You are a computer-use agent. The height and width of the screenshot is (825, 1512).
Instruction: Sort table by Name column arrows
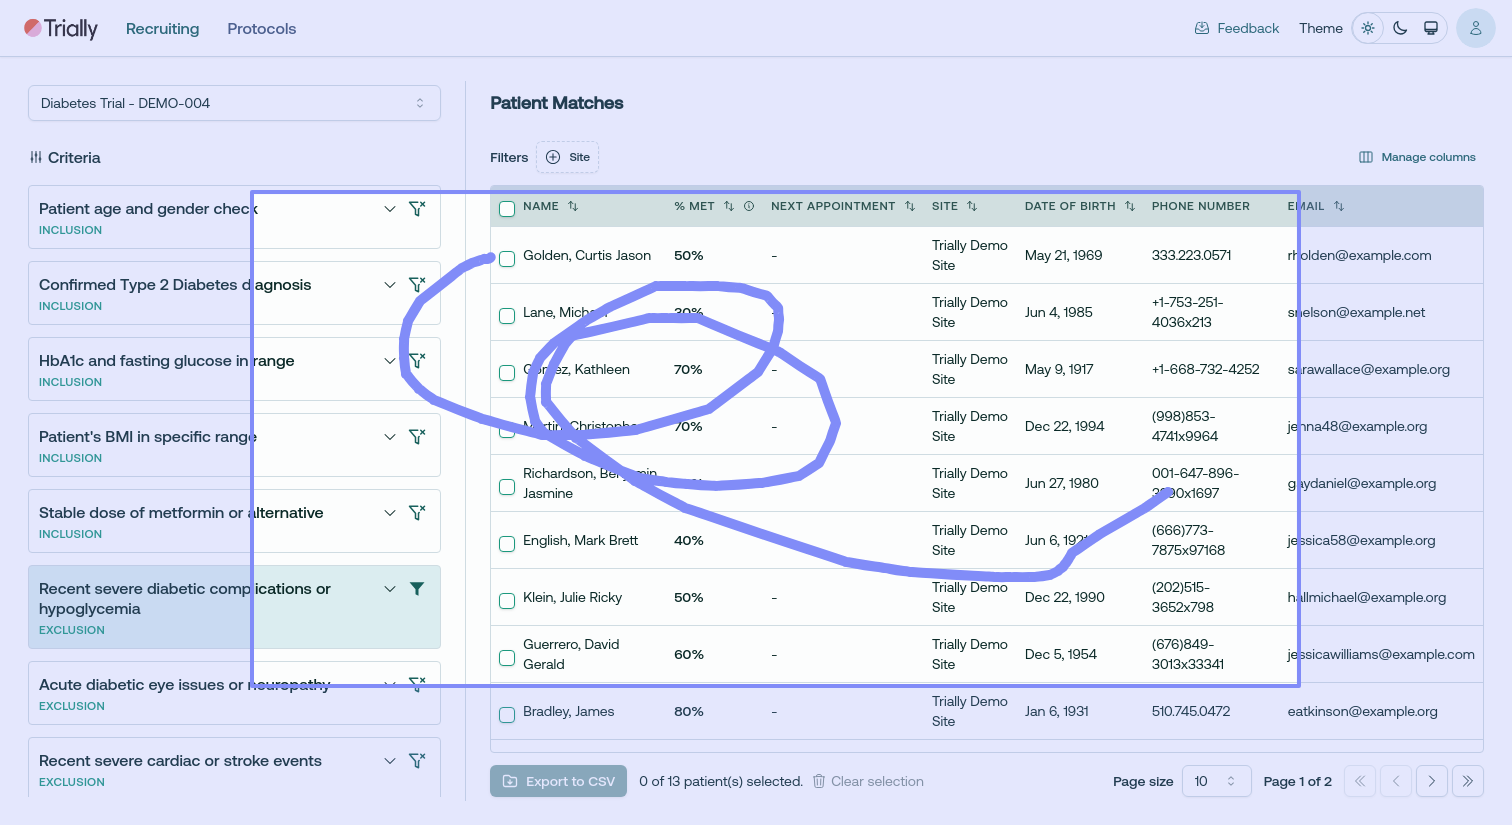point(573,206)
